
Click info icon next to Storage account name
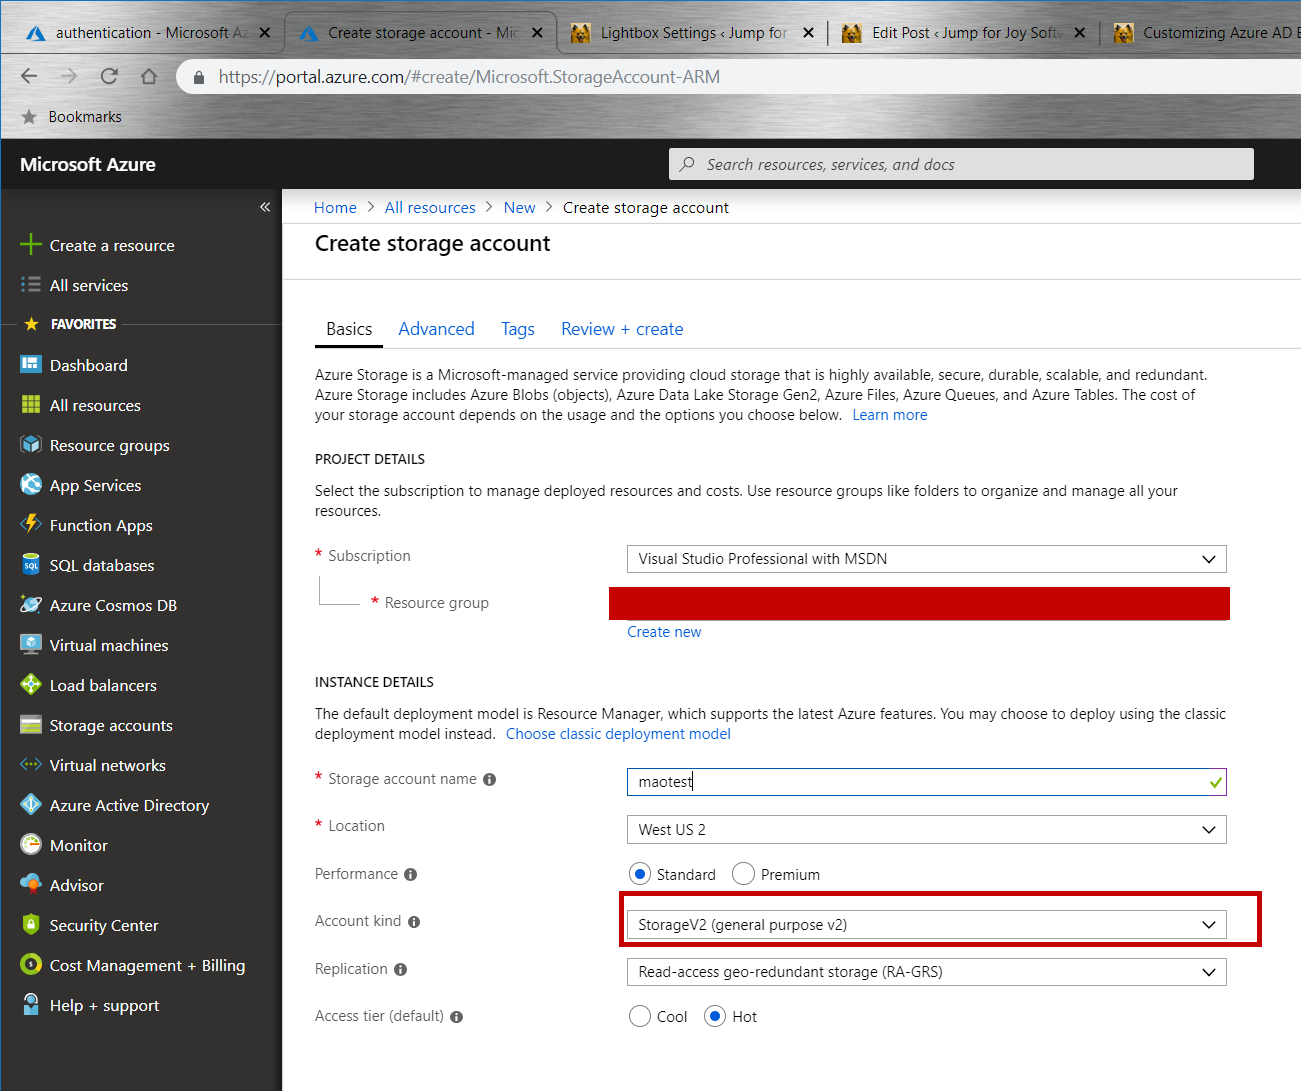(x=489, y=779)
